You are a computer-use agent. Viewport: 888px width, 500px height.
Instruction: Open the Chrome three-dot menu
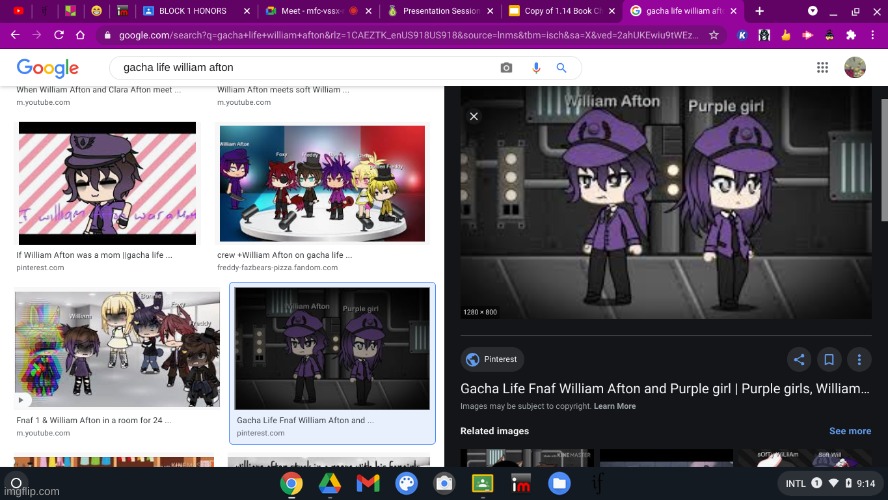[873, 35]
